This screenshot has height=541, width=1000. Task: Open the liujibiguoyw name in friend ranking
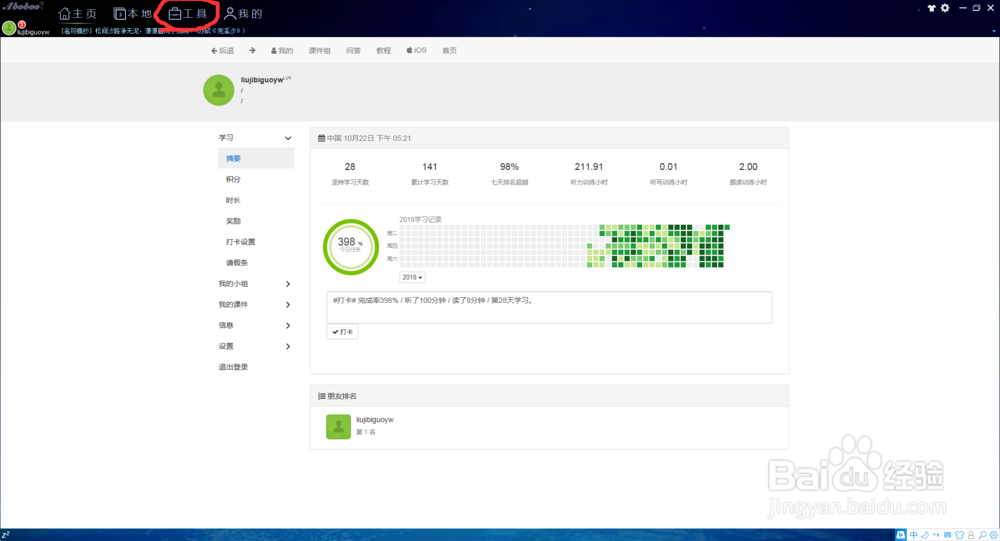pyautogui.click(x=374, y=420)
